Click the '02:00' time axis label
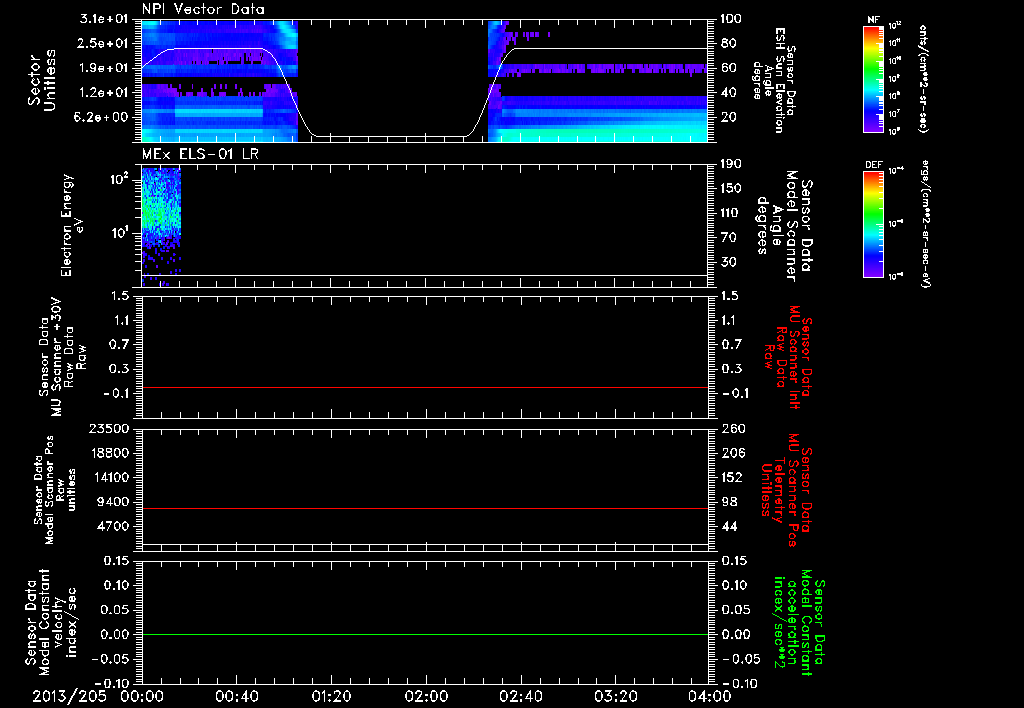This screenshot has width=1024, height=708. click(x=426, y=697)
